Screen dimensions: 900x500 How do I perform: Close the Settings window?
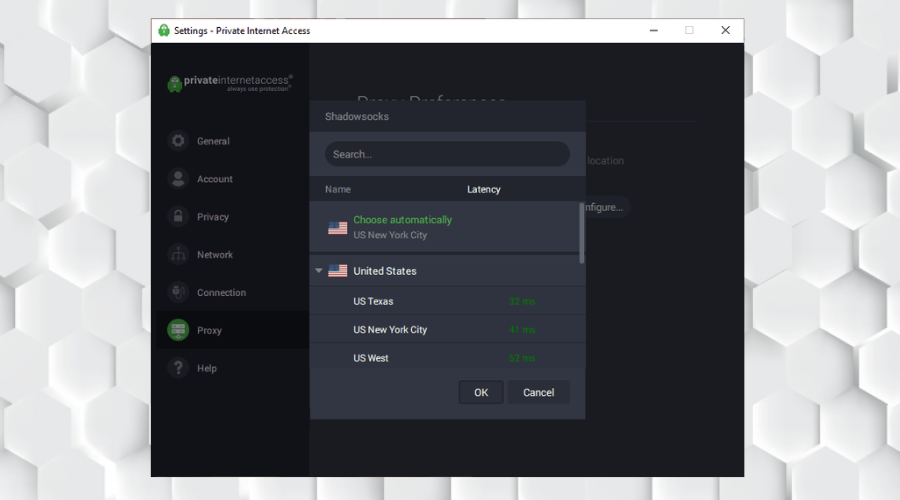tap(726, 30)
